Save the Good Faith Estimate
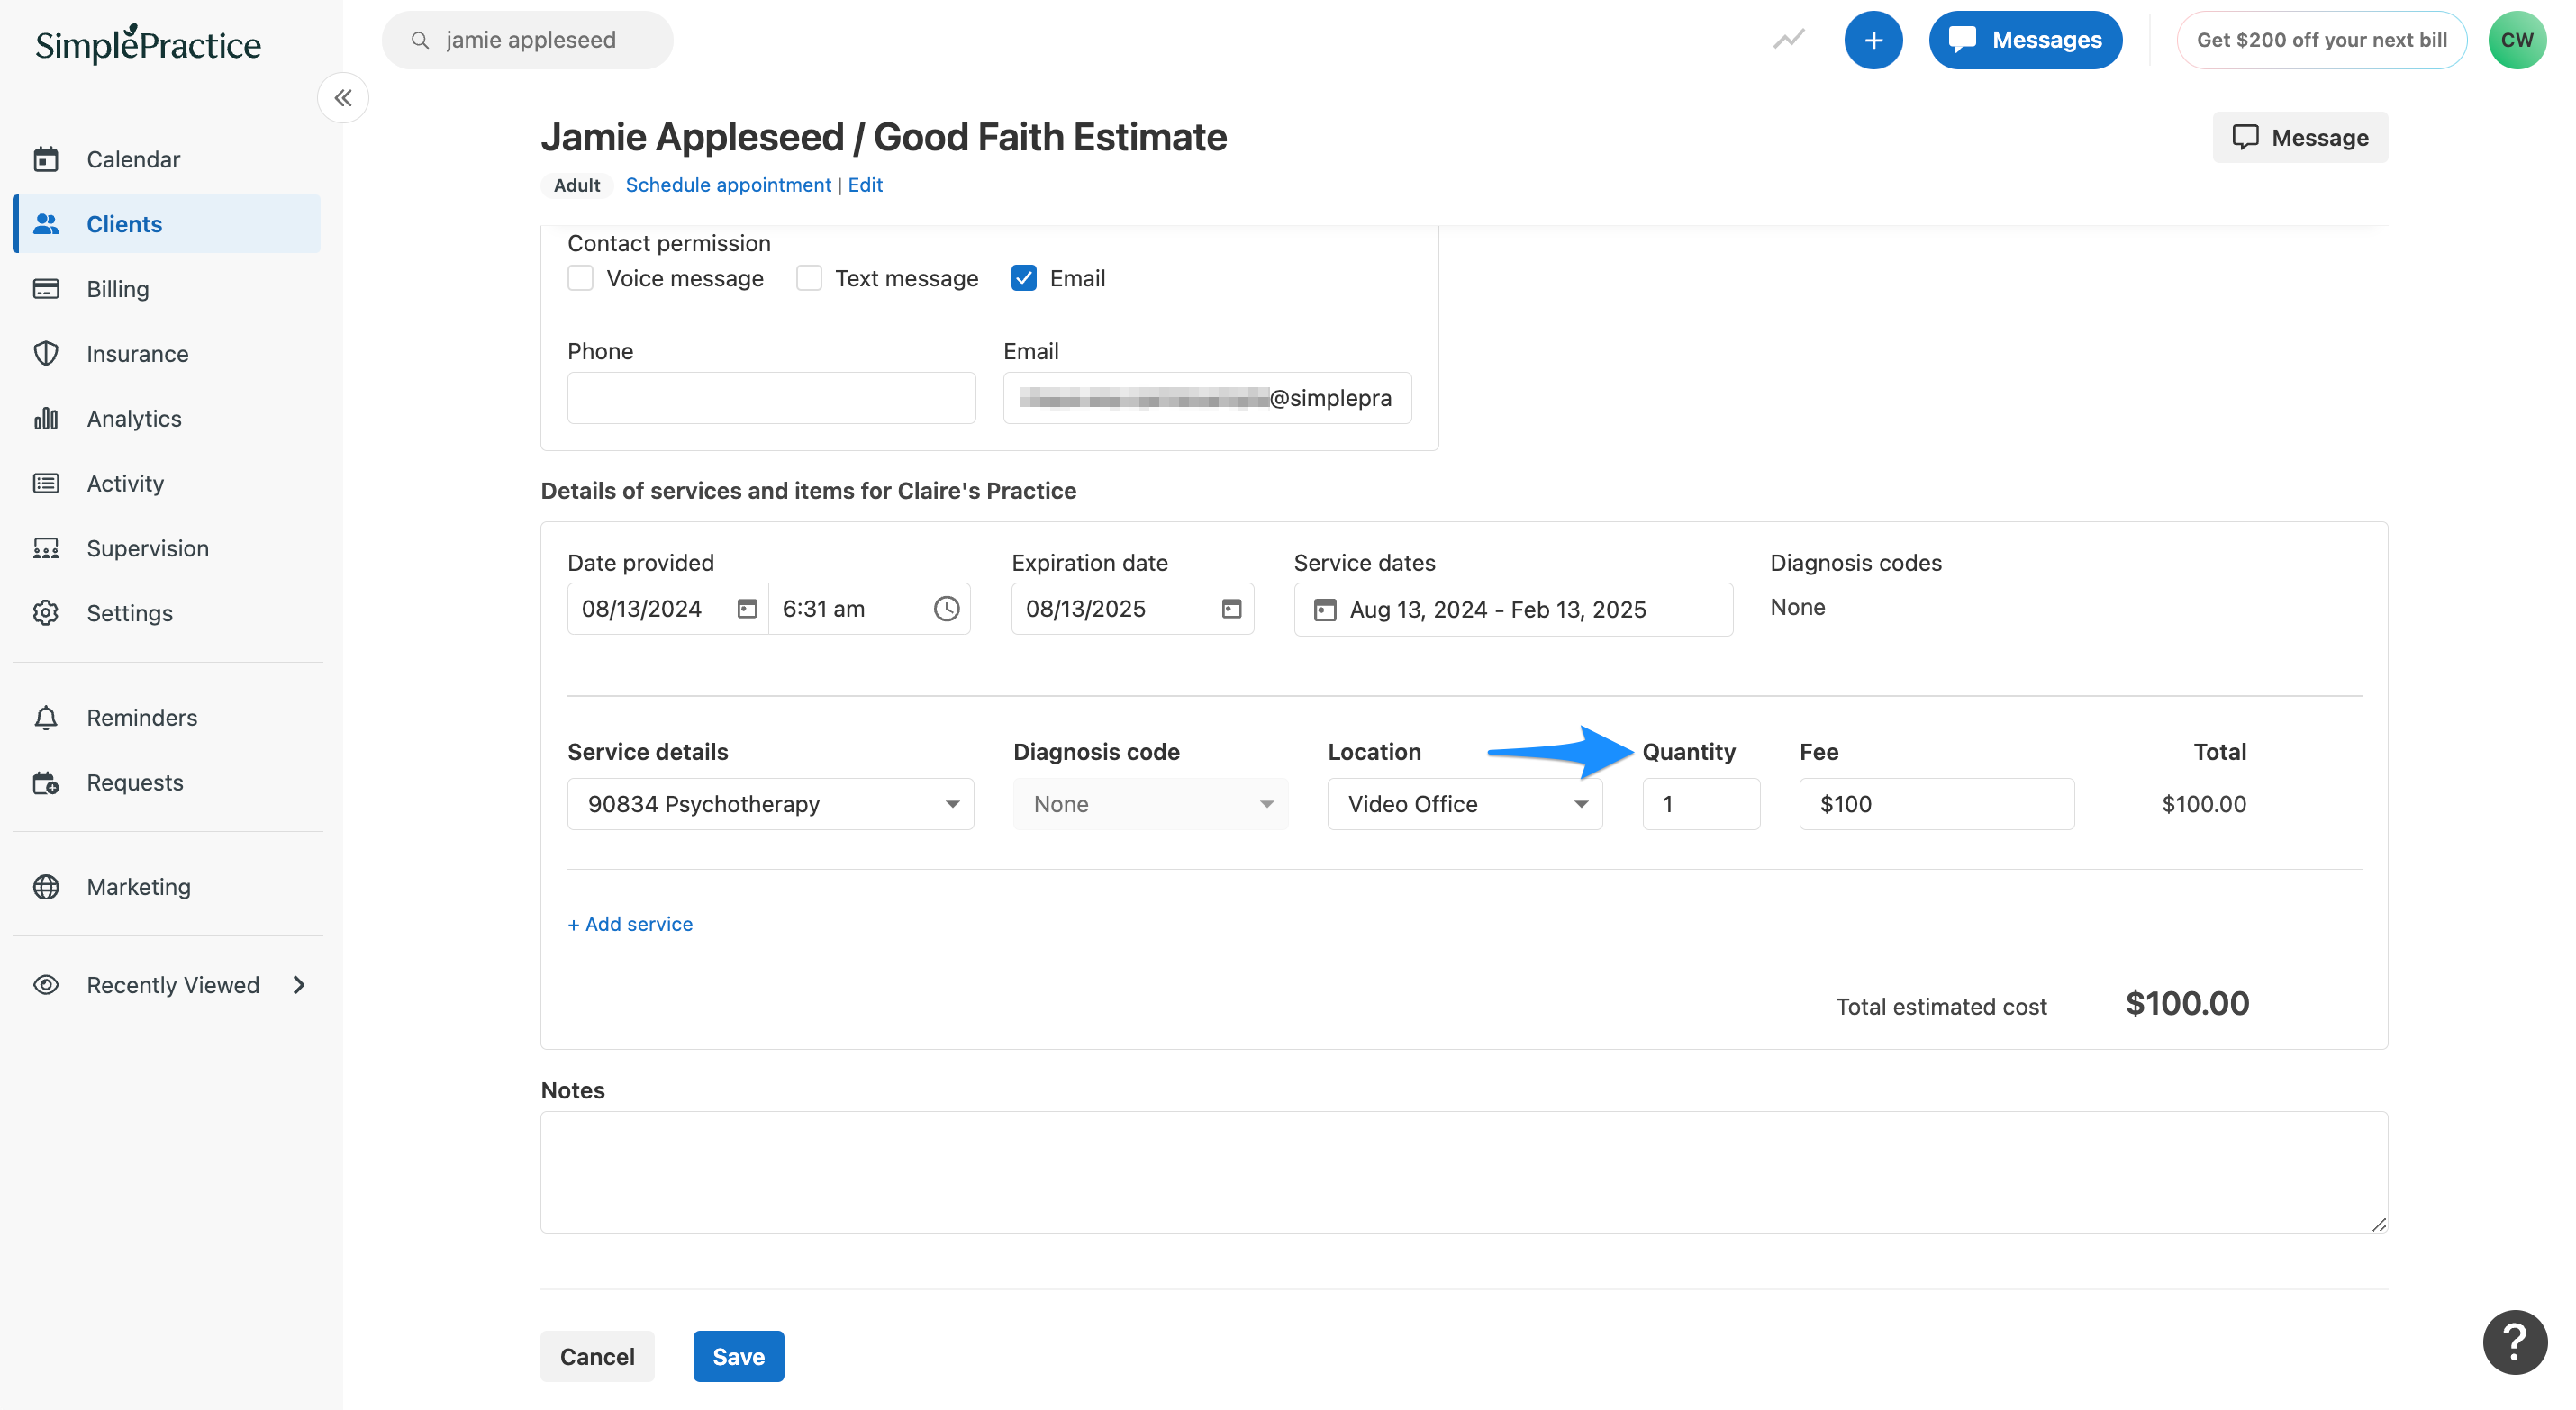 pyautogui.click(x=738, y=1356)
